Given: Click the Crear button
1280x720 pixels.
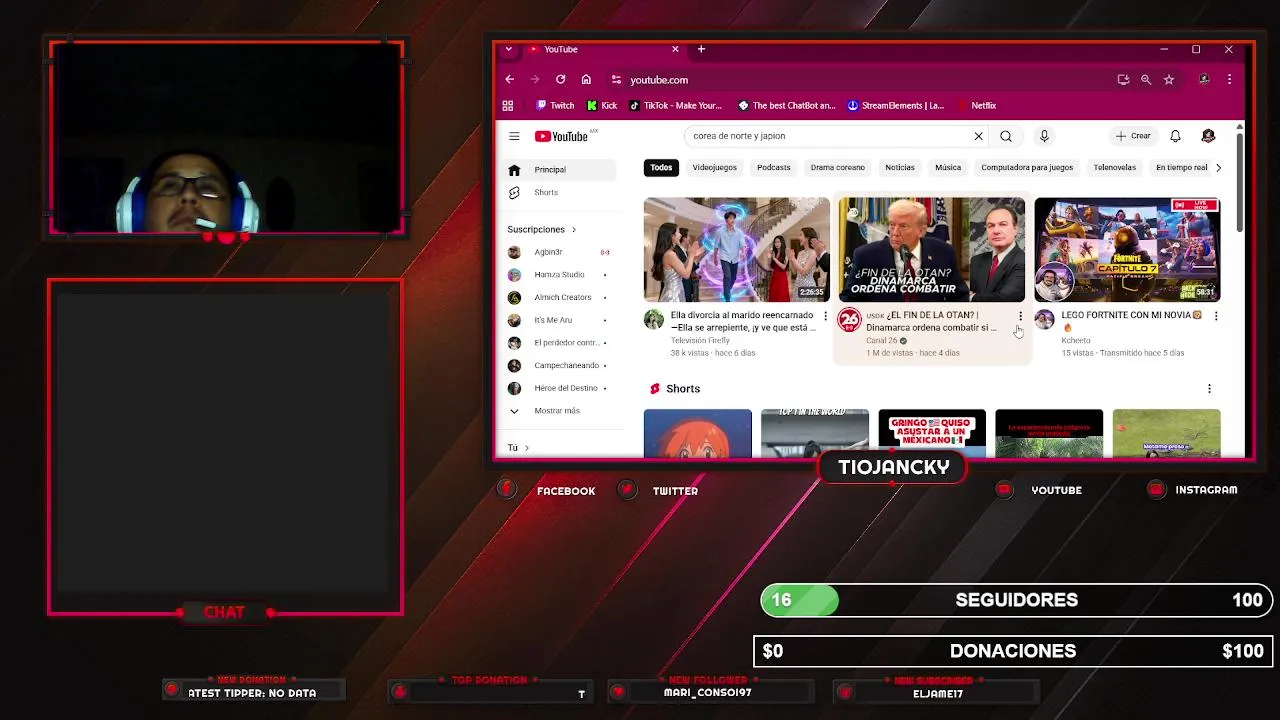Looking at the screenshot, I should click(1134, 136).
